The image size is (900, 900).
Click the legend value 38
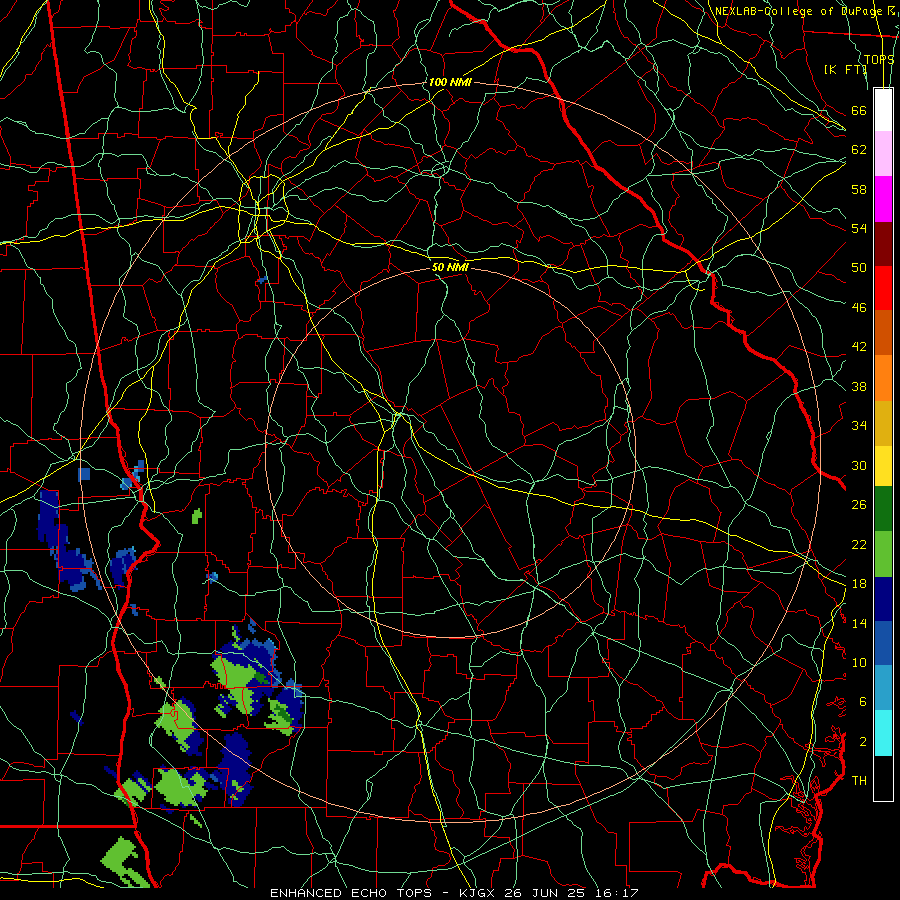(859, 386)
